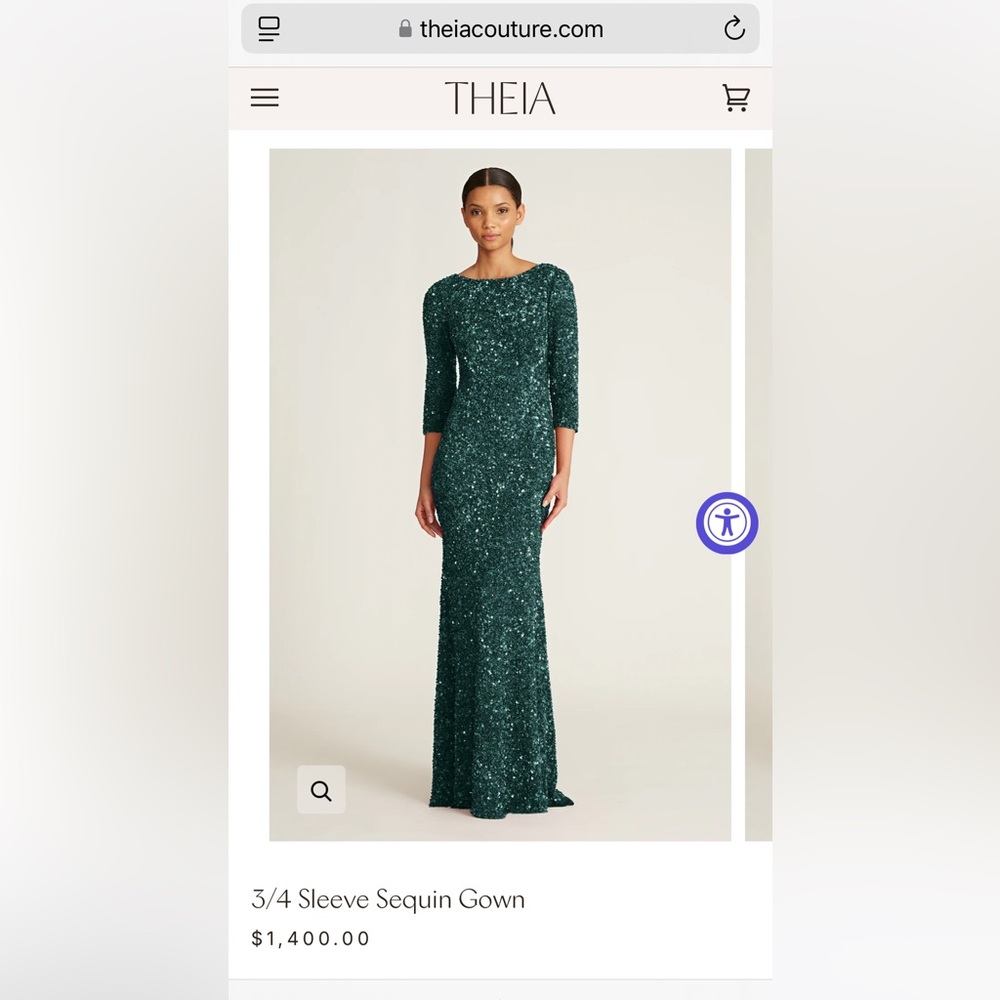Go to homepage via THEIA logo
1000x1000 pixels.
tap(500, 98)
